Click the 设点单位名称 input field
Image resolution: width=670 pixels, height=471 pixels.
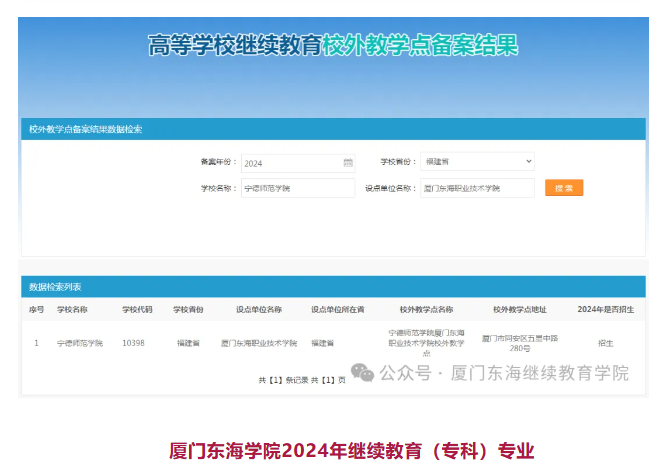pos(476,188)
